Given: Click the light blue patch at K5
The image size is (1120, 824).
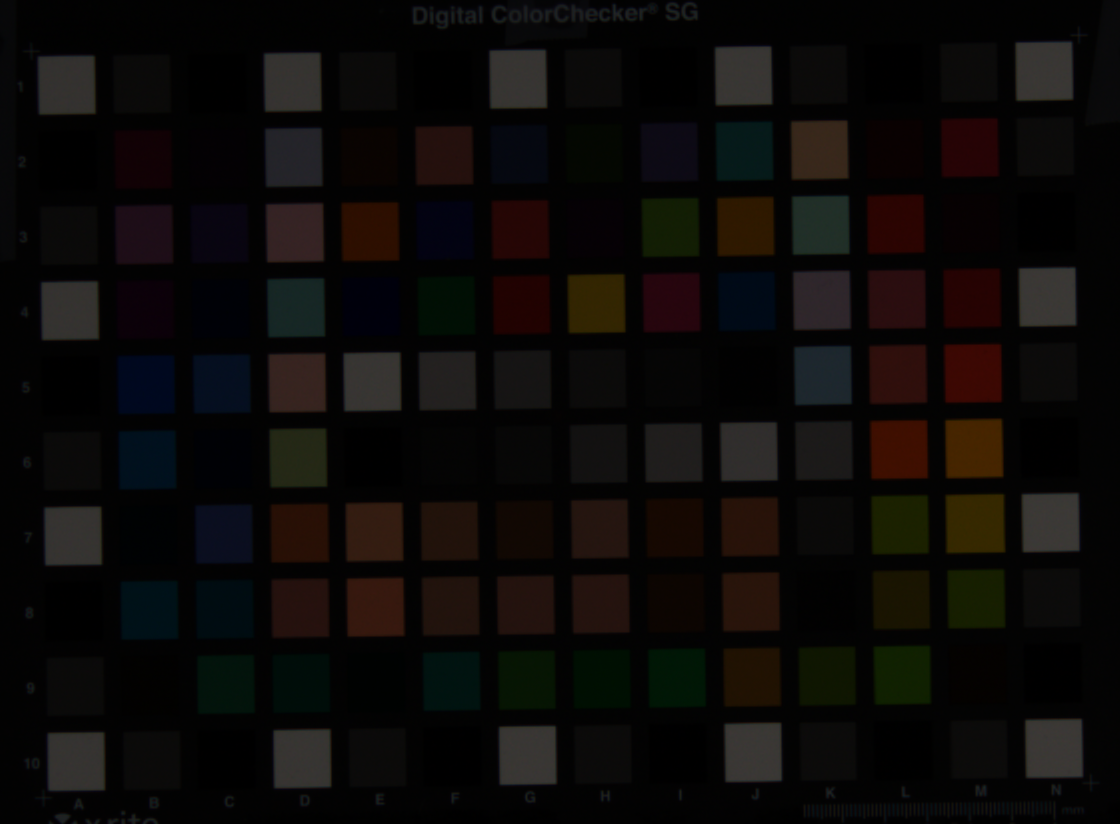Looking at the screenshot, I should (x=823, y=376).
